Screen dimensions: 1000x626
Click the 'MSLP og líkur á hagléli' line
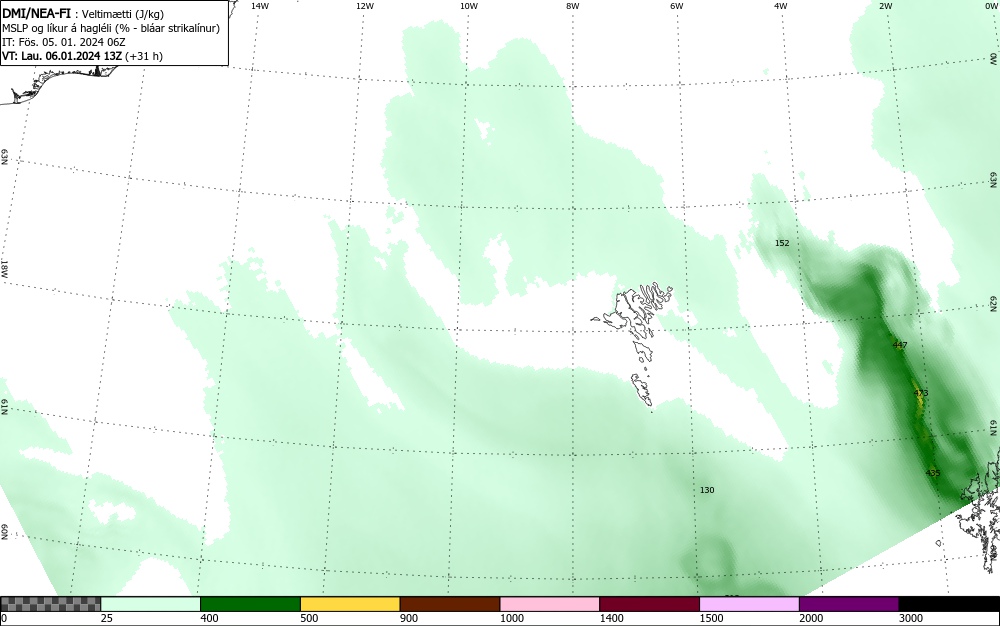point(111,28)
